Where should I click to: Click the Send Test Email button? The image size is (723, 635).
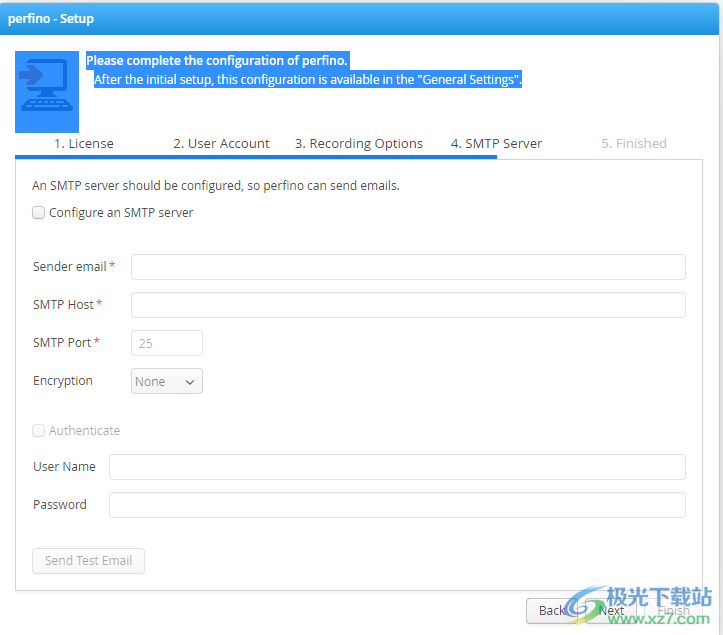point(88,561)
